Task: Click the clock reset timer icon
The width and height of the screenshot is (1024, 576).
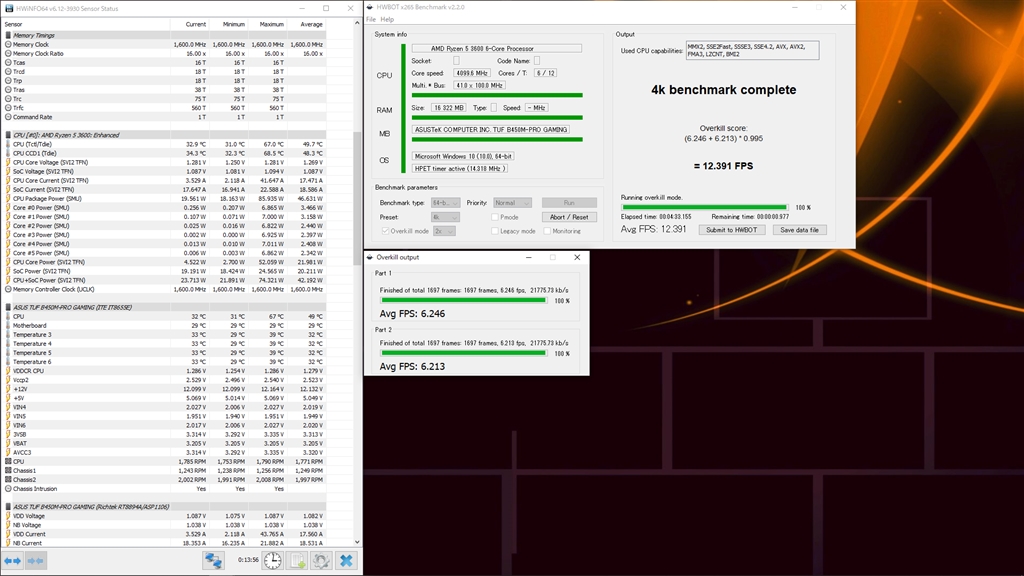Action: [272, 561]
